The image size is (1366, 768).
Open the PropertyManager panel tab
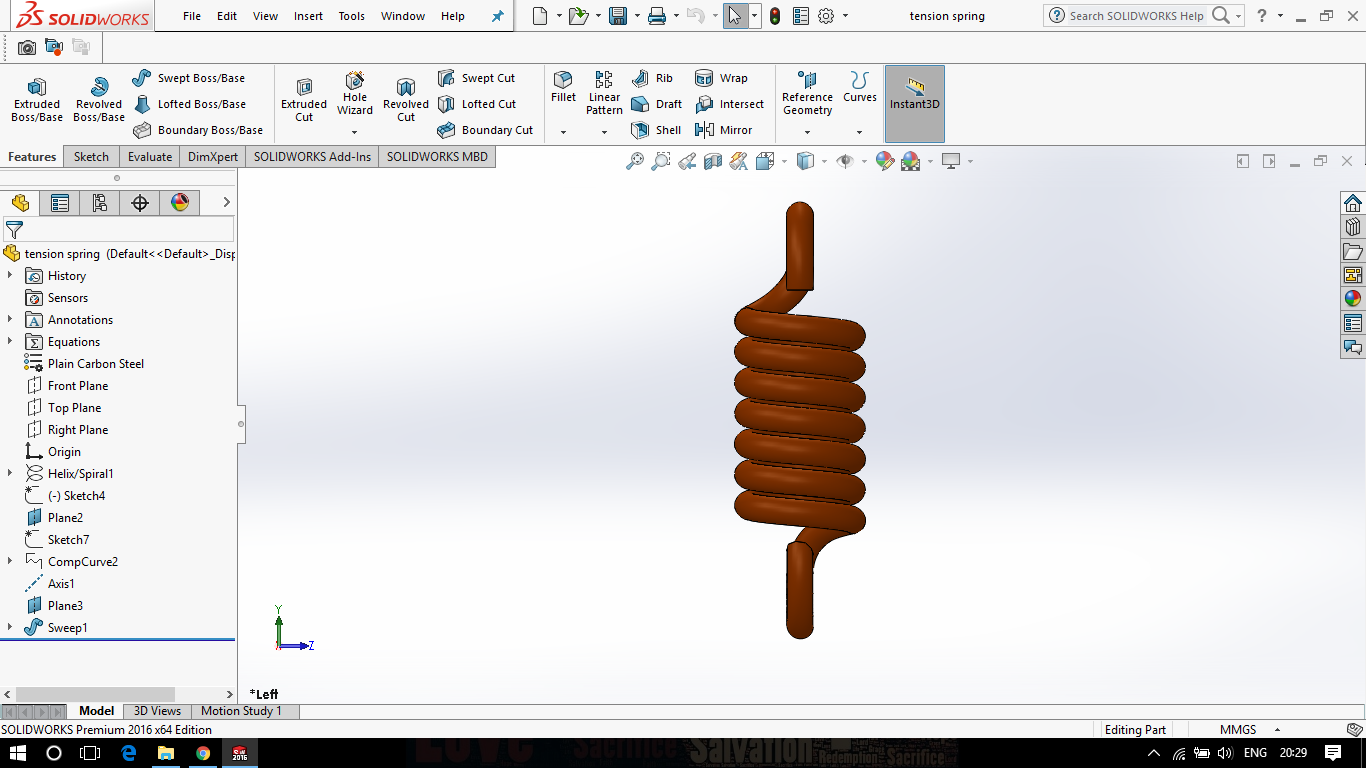click(x=60, y=203)
